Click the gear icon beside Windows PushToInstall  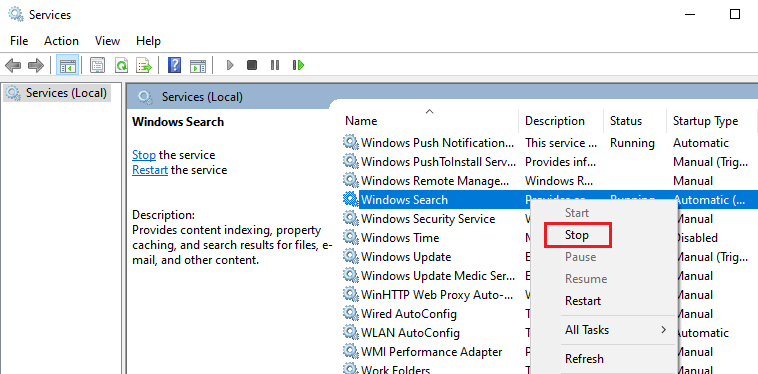click(x=350, y=161)
